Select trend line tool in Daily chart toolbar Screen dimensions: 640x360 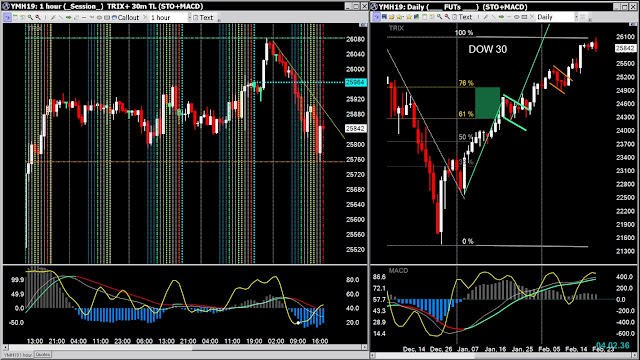pos(494,17)
